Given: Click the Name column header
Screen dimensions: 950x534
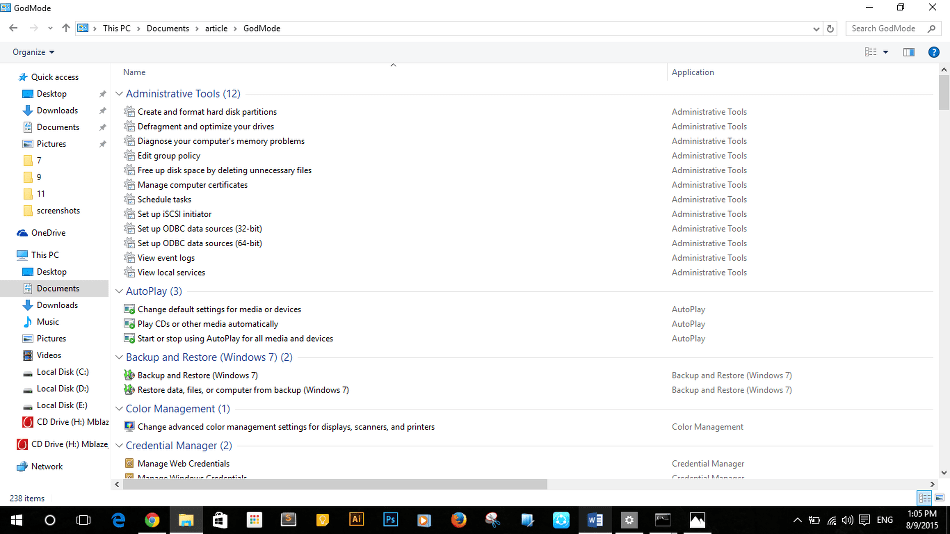Looking at the screenshot, I should click(x=135, y=72).
